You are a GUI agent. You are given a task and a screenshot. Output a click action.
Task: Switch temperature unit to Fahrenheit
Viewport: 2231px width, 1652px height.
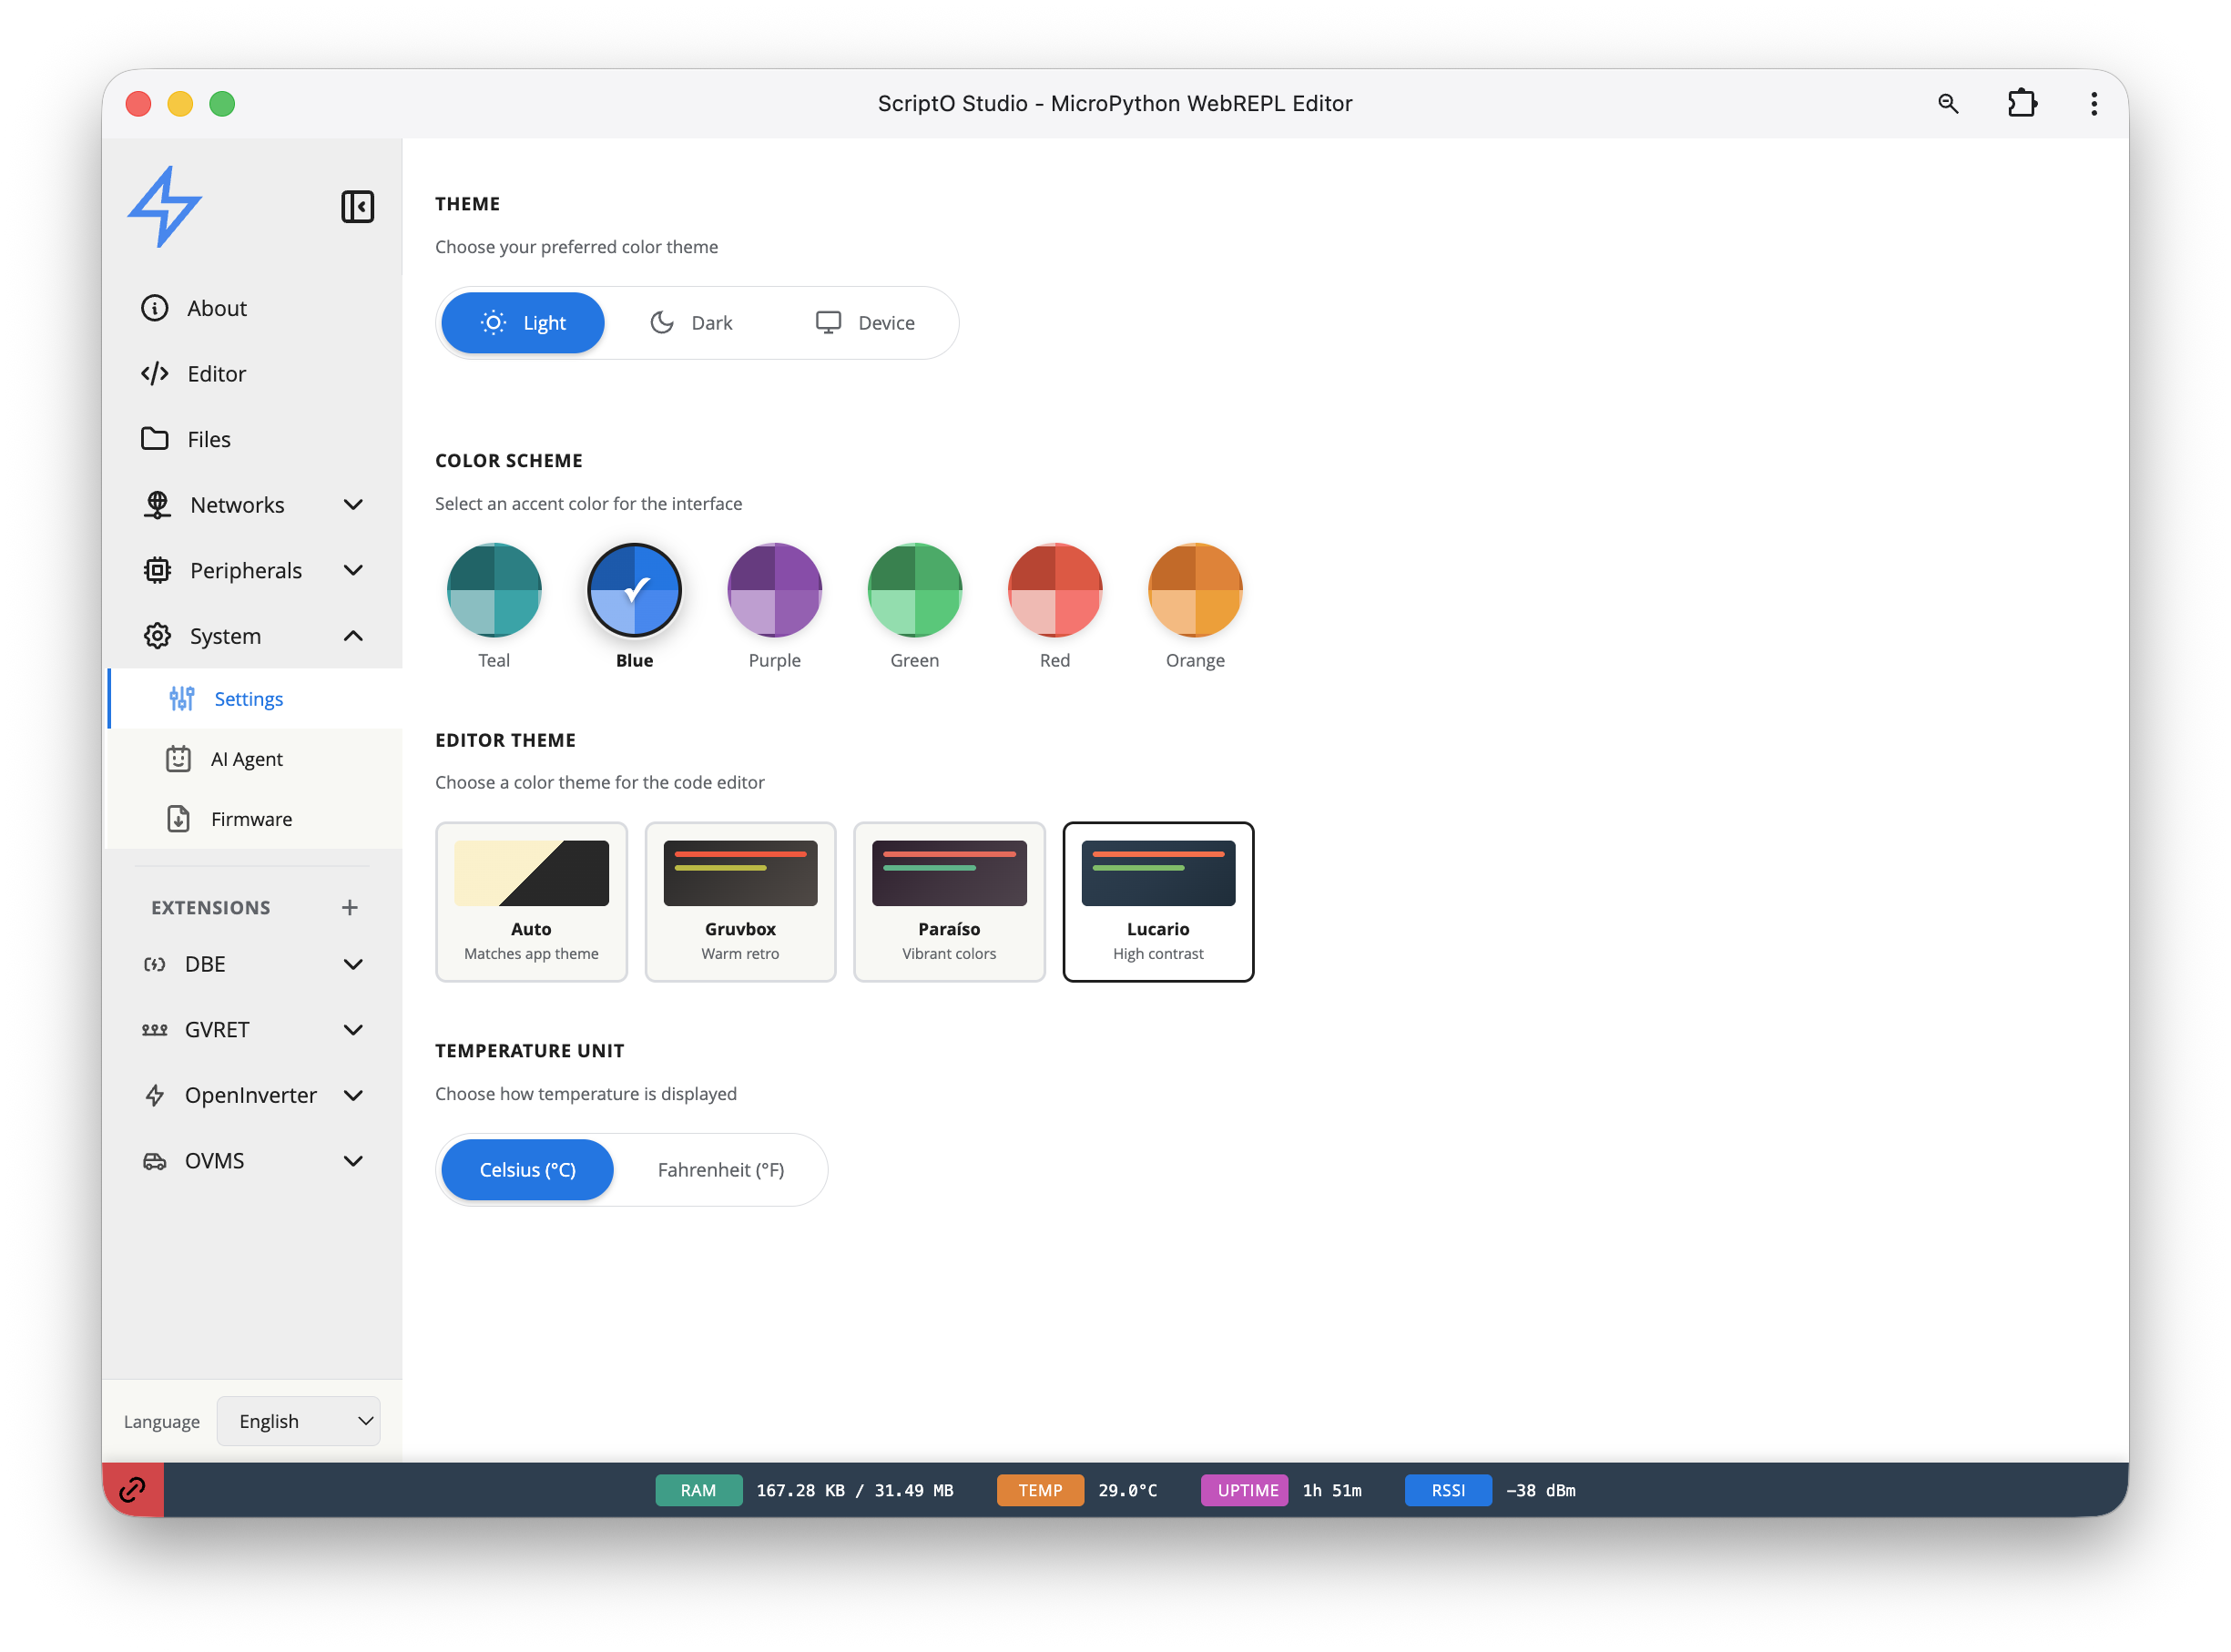(x=721, y=1169)
